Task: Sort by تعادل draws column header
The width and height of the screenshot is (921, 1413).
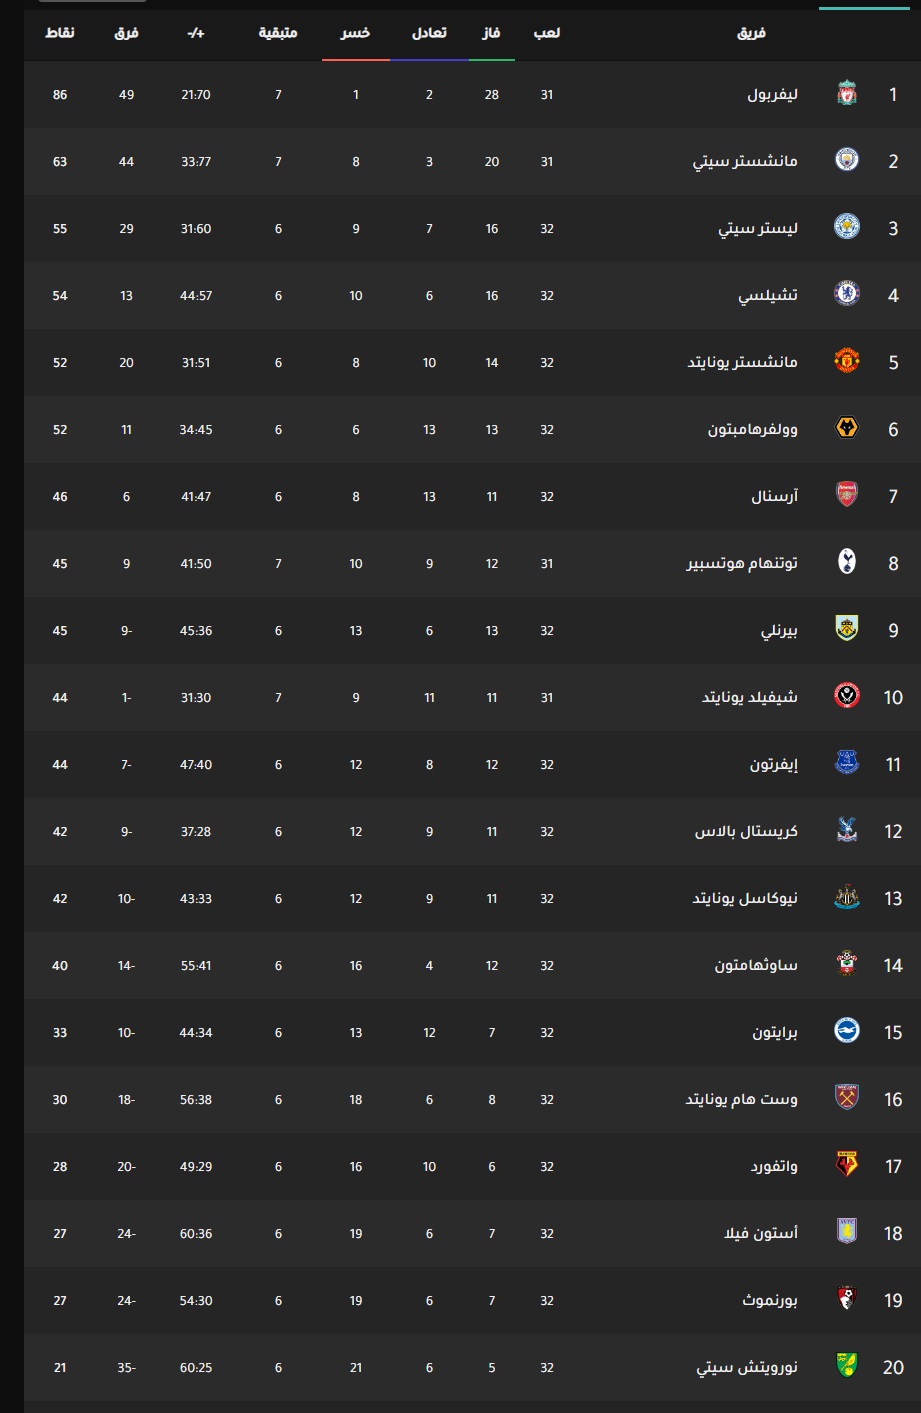Action: [x=429, y=33]
